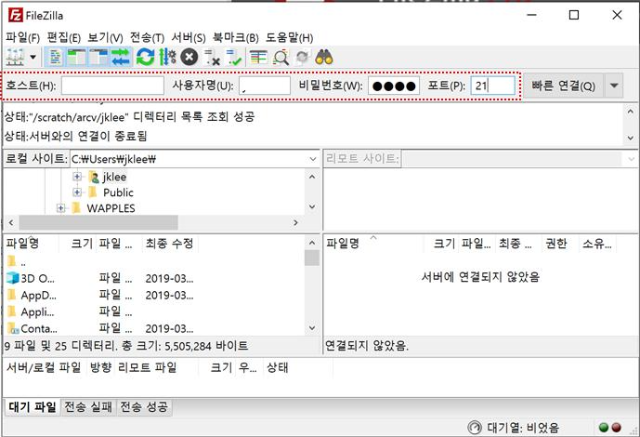This screenshot has width=640, height=437.
Task: Select the WAPPLES folder in tree
Action: 111,208
